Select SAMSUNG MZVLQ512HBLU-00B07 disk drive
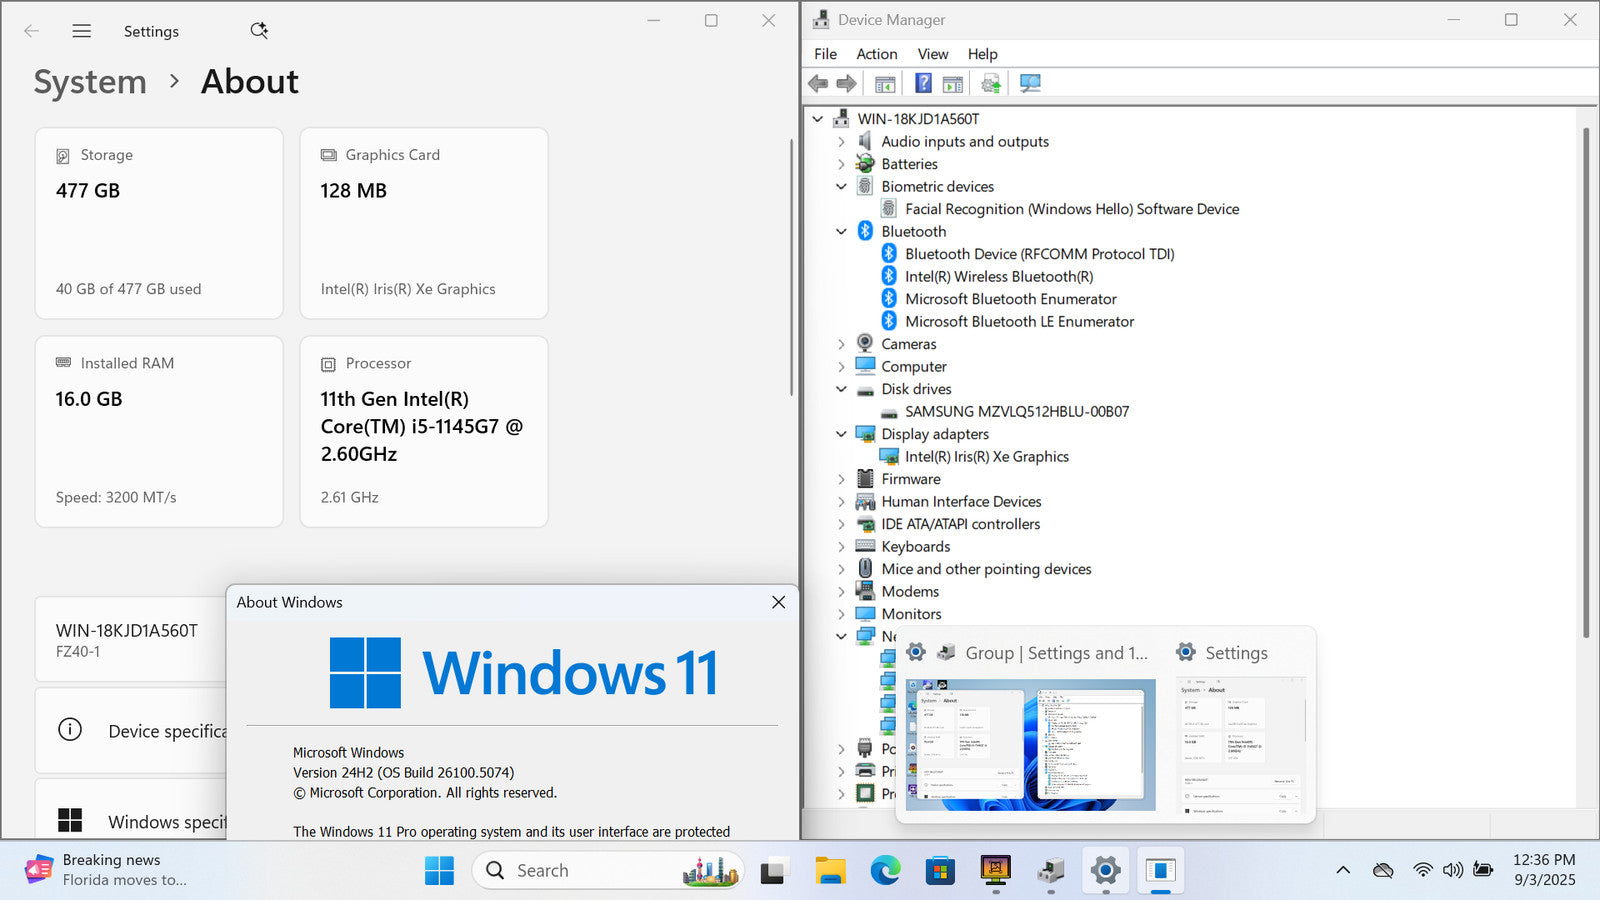This screenshot has width=1600, height=900. point(1017,412)
